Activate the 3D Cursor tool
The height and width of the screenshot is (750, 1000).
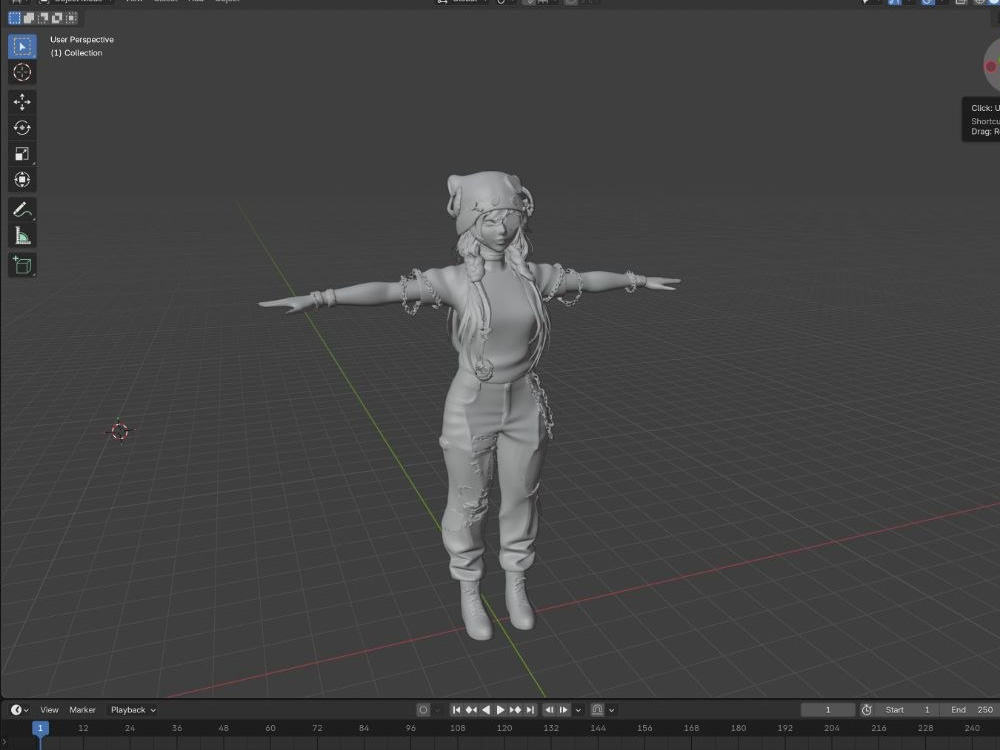pos(22,72)
